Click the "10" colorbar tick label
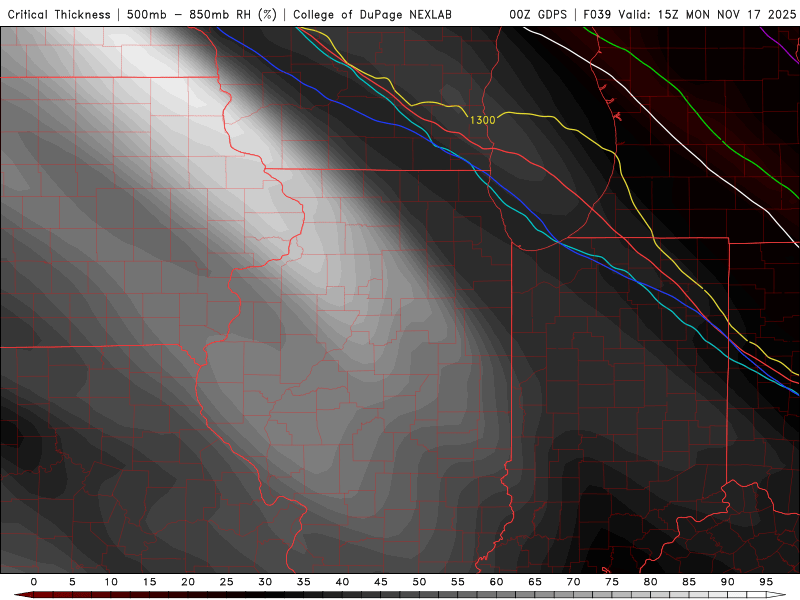The width and height of the screenshot is (800, 600). click(111, 582)
